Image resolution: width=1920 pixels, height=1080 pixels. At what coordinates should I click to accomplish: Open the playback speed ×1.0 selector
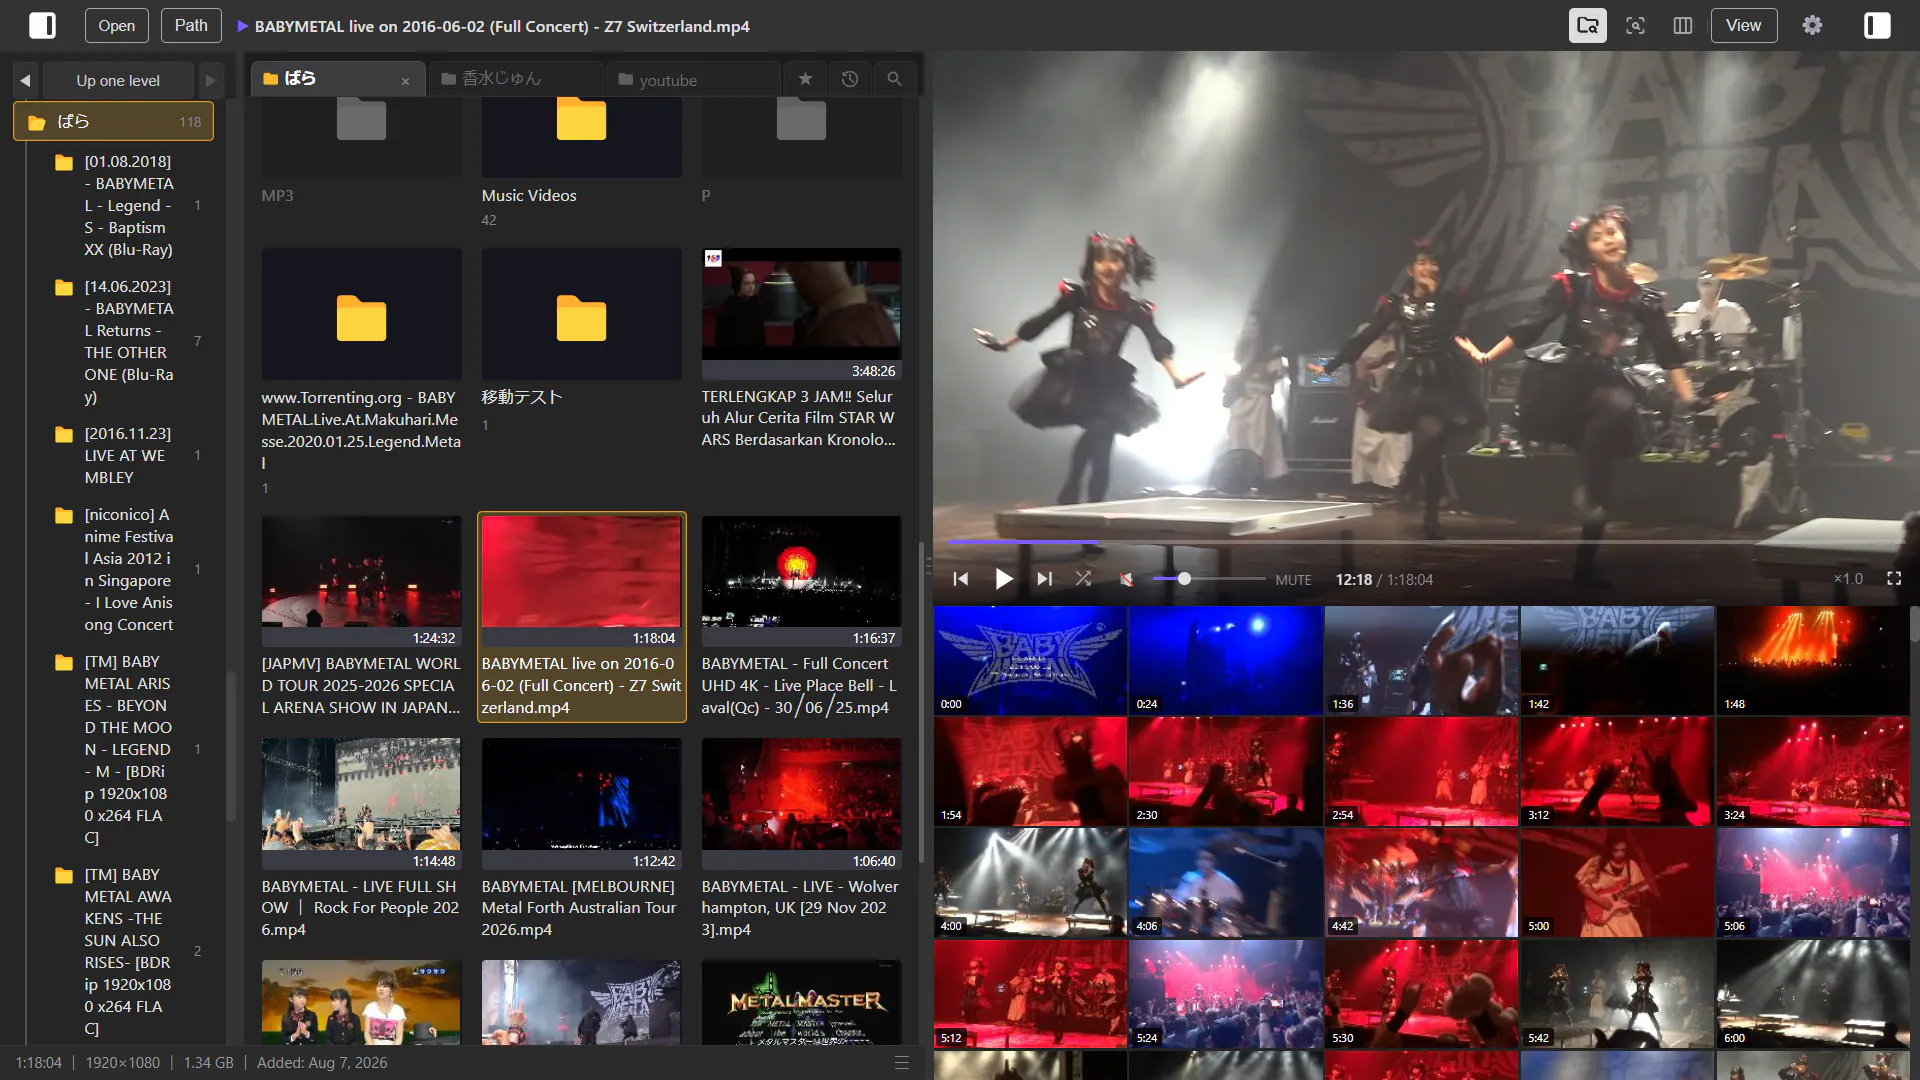(x=1848, y=579)
